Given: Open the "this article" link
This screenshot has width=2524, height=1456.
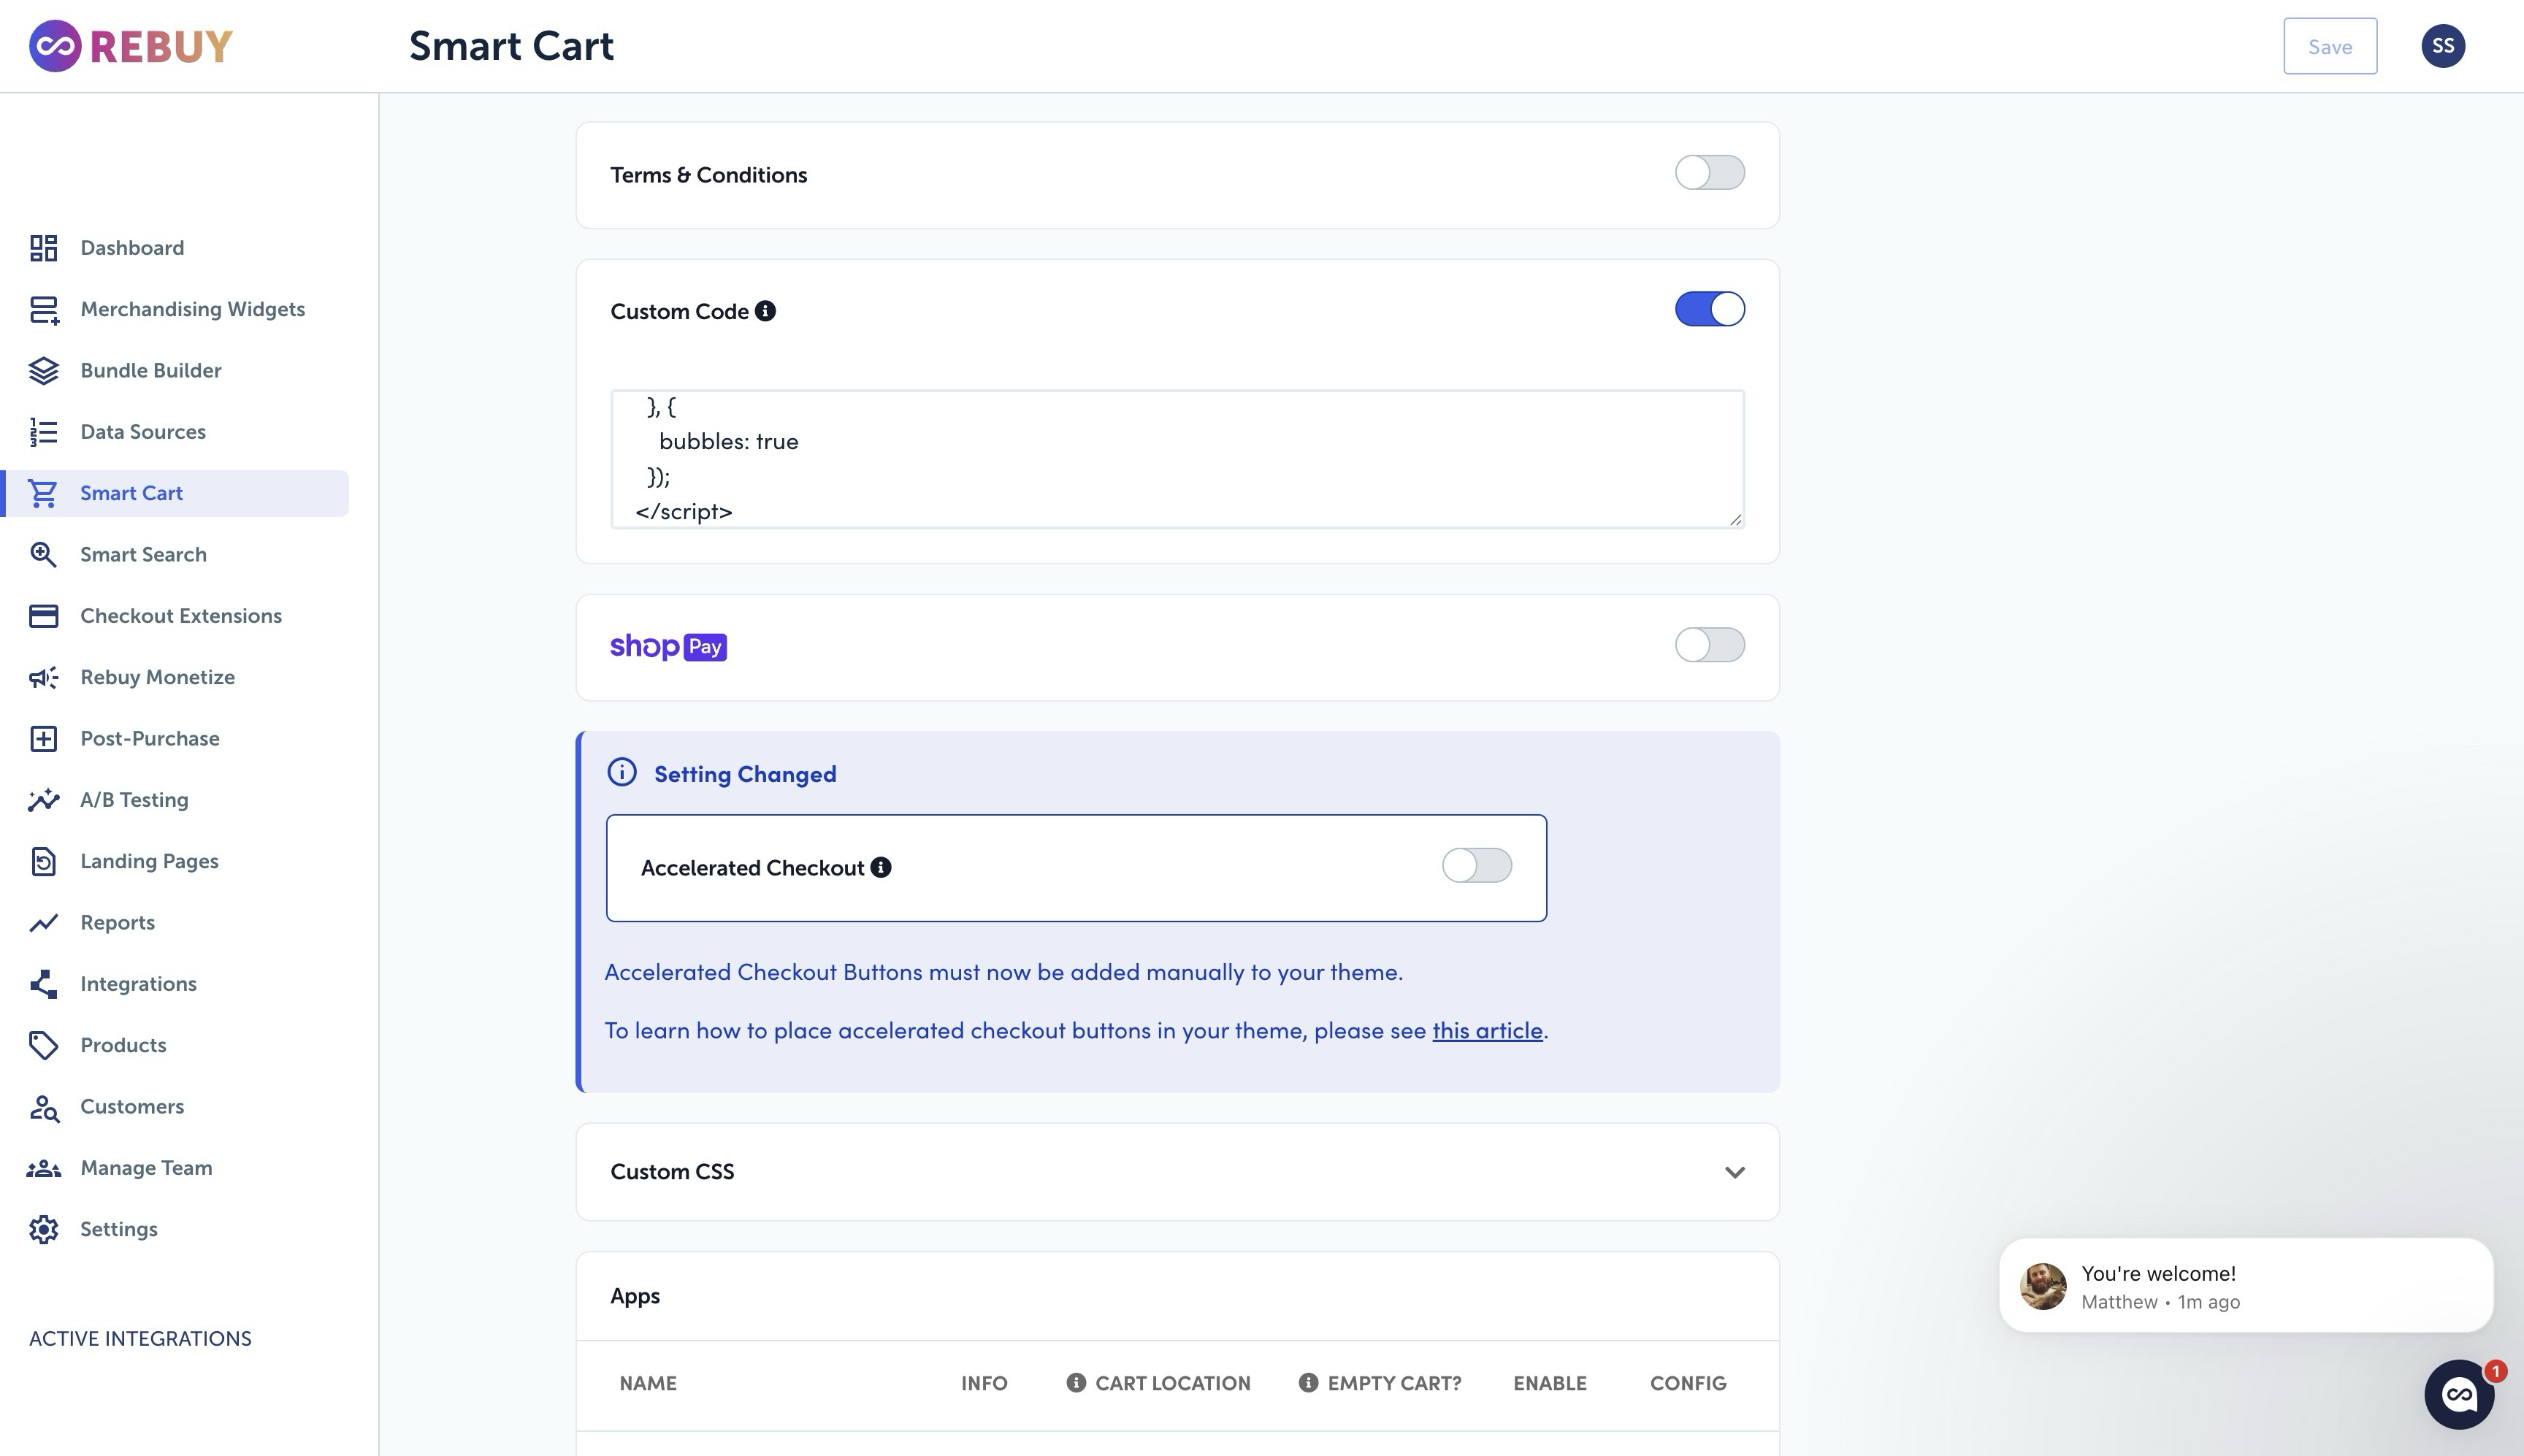Looking at the screenshot, I should tap(1487, 1031).
